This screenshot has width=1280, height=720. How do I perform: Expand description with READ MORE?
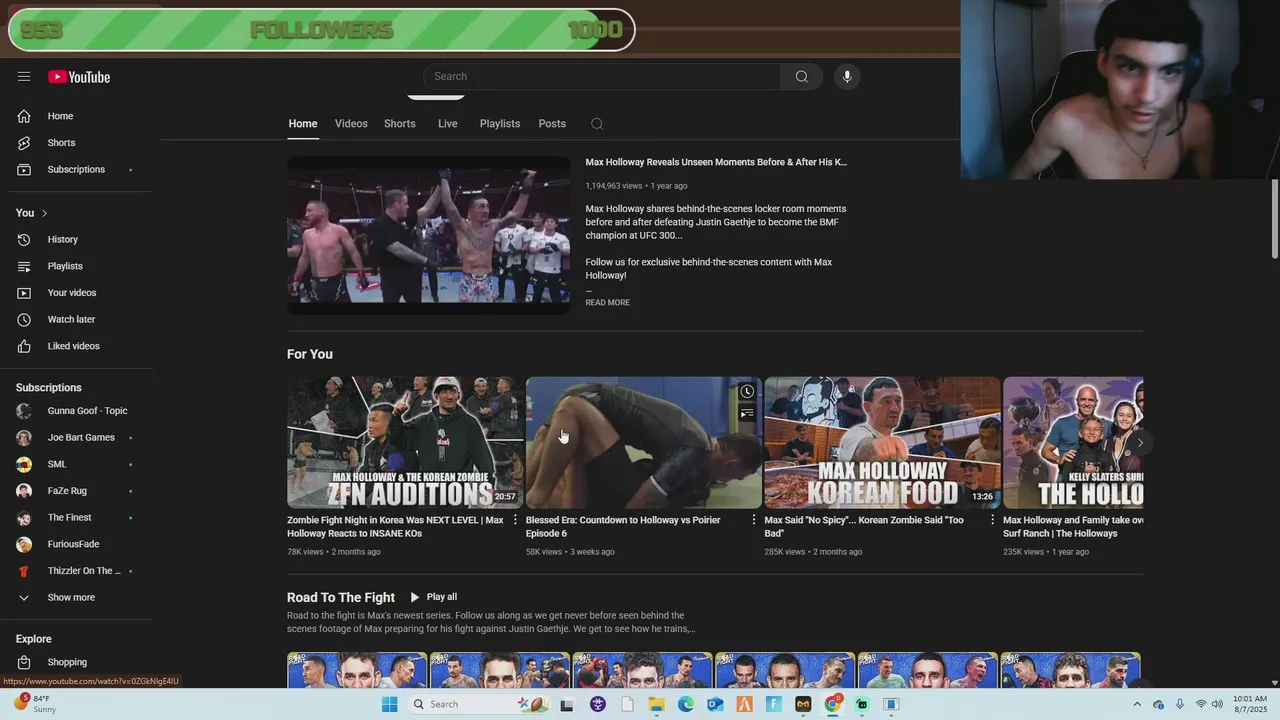tap(607, 303)
